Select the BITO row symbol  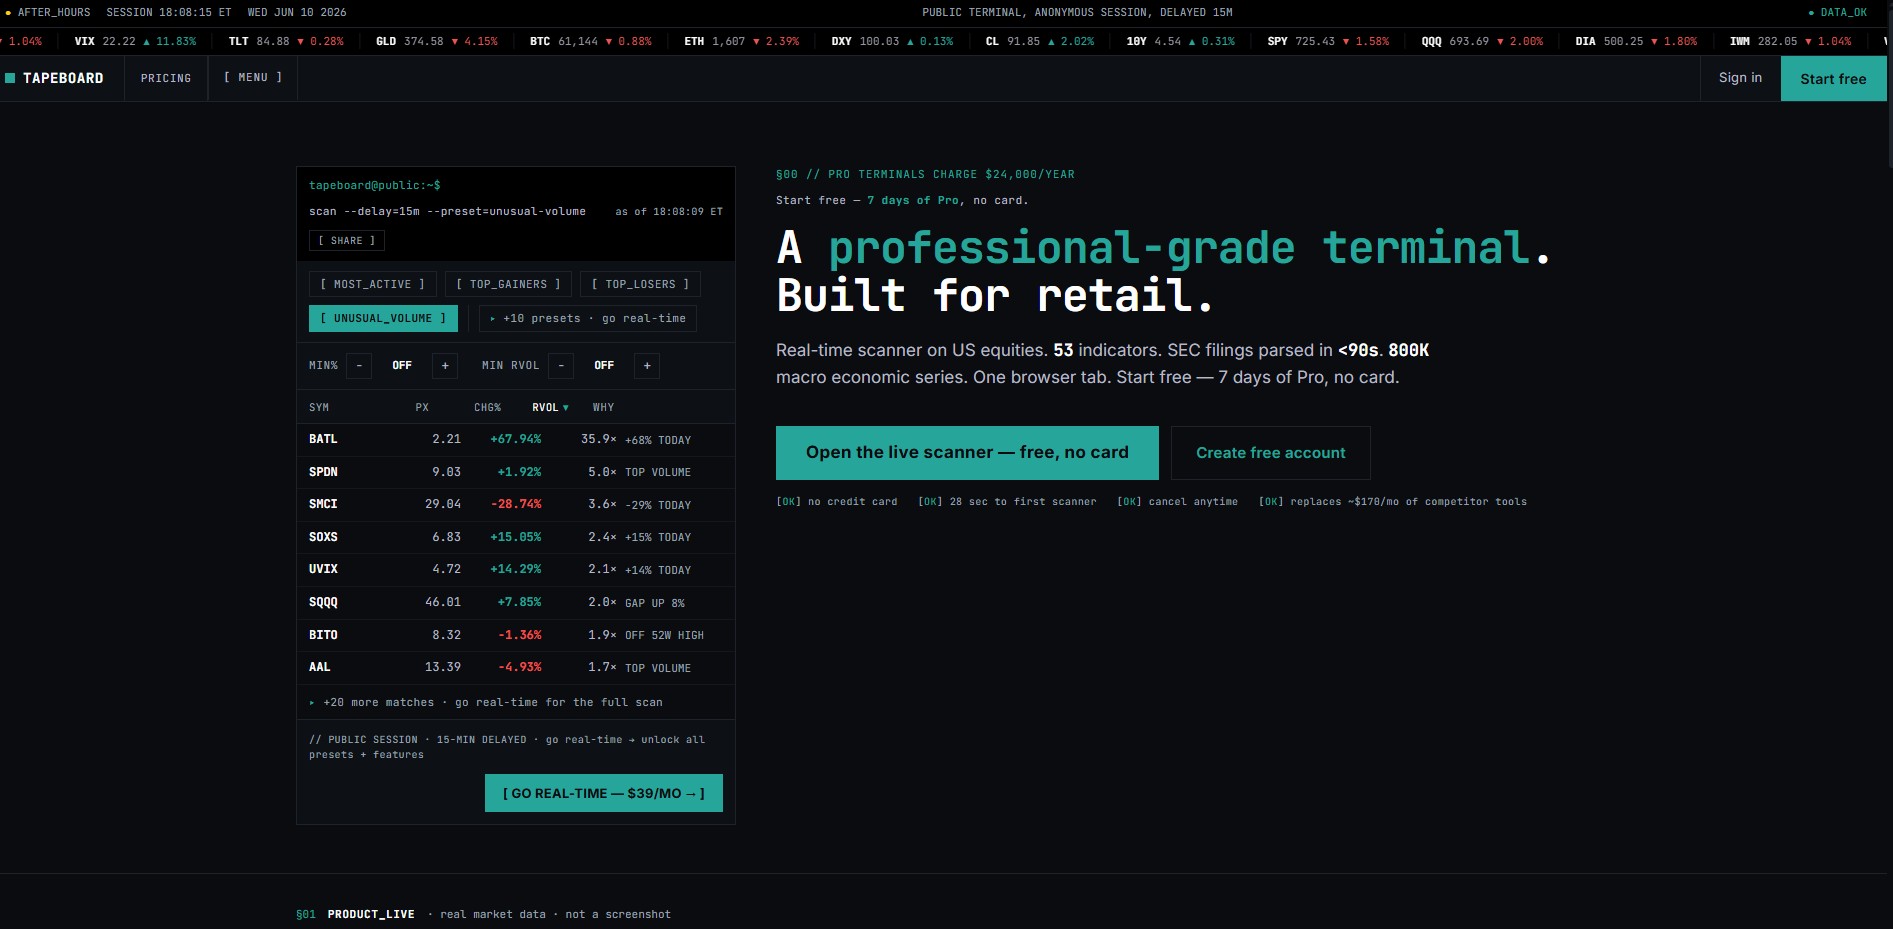(323, 635)
